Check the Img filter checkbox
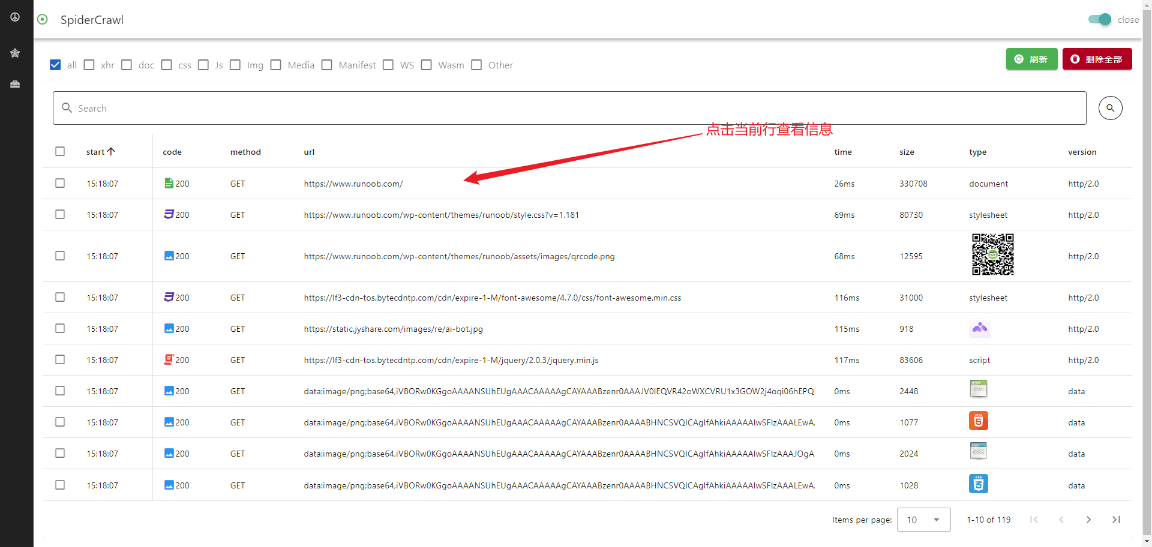1152x547 pixels. click(235, 65)
